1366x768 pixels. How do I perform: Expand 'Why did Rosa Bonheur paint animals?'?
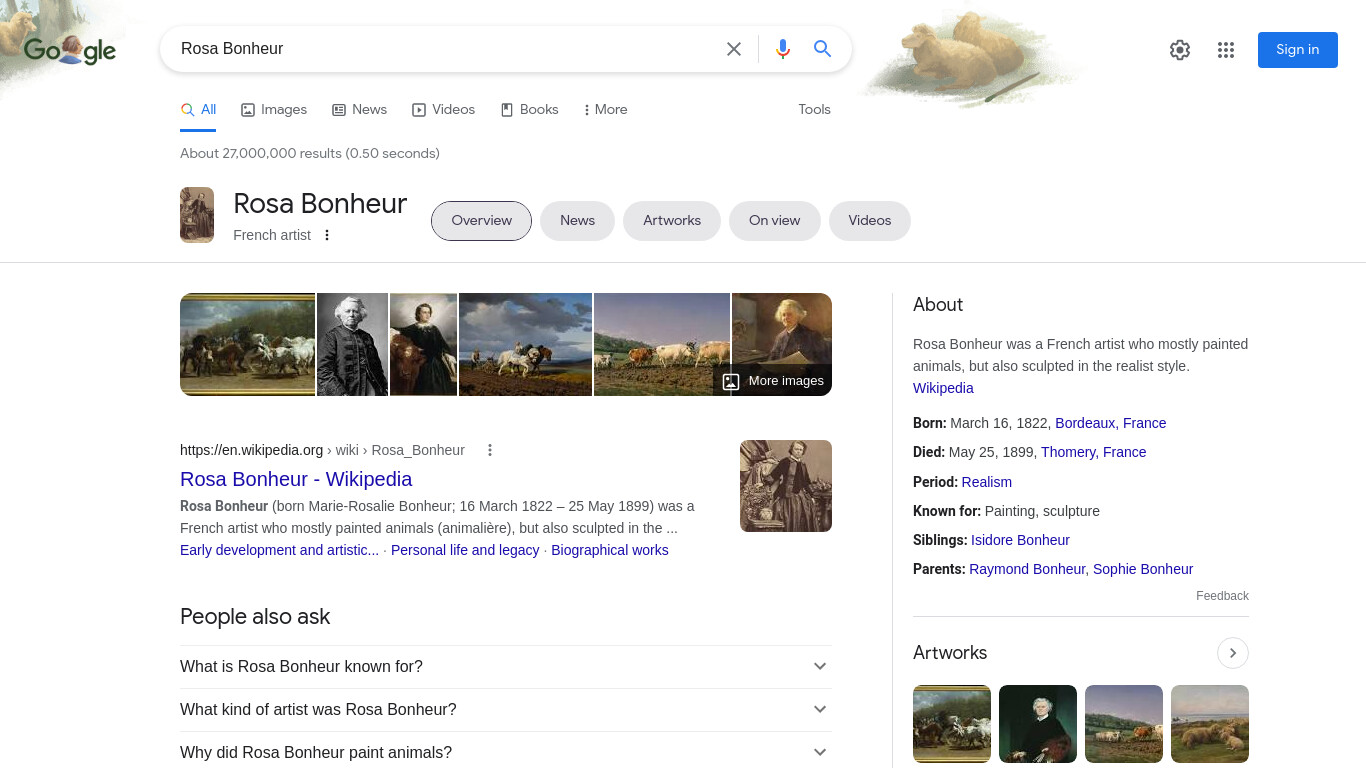[506, 752]
